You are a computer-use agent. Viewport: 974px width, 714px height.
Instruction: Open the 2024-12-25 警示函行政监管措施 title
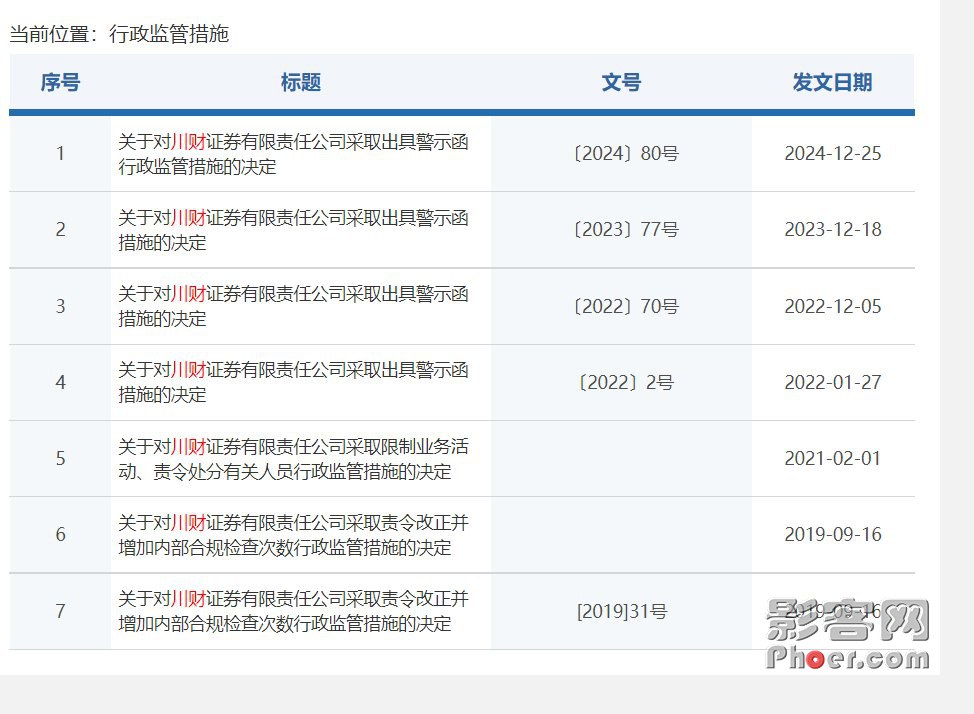[x=293, y=154]
